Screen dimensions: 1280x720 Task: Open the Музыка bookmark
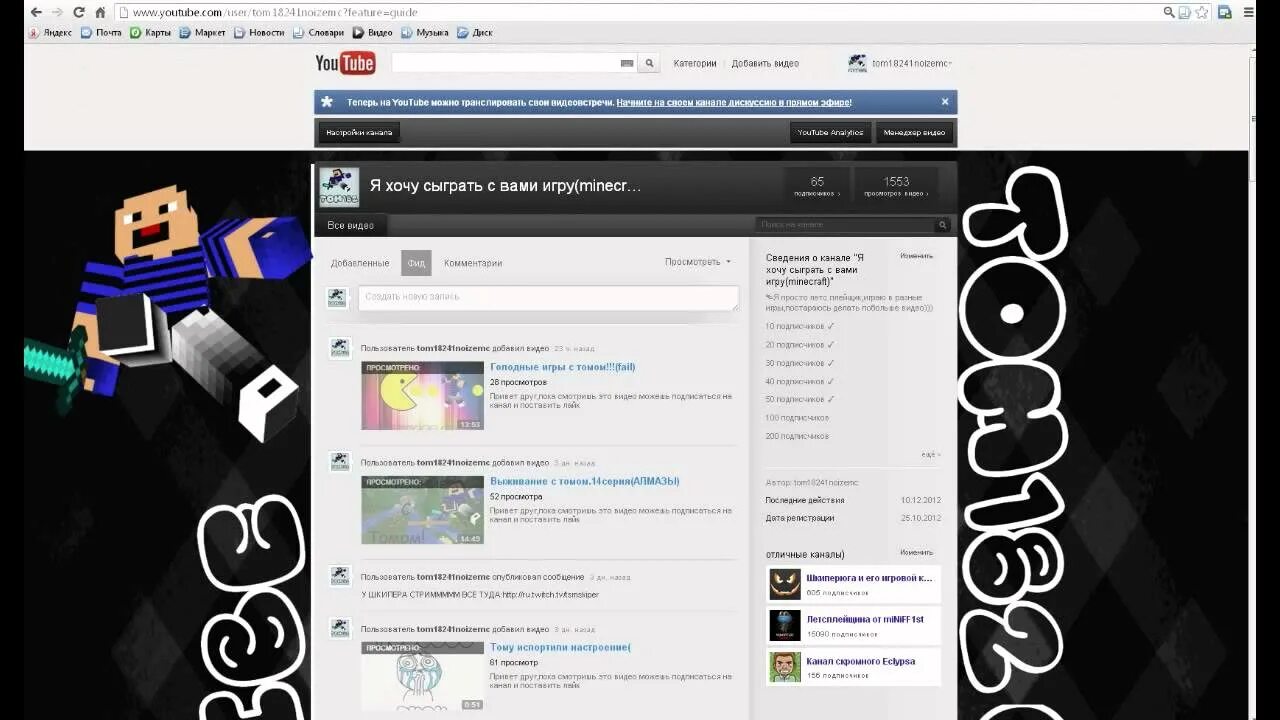(x=425, y=32)
